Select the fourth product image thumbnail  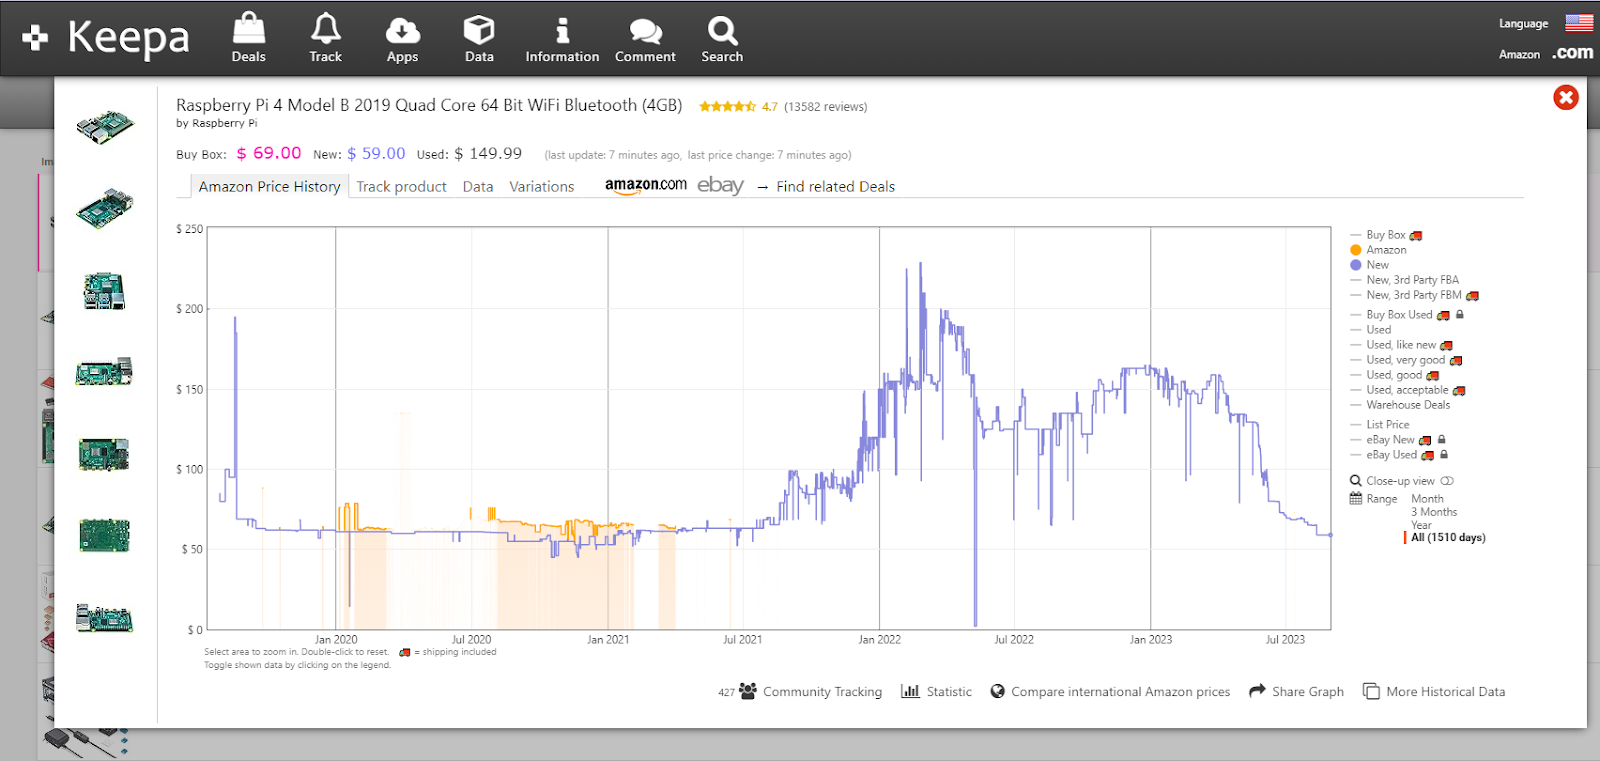tap(105, 372)
